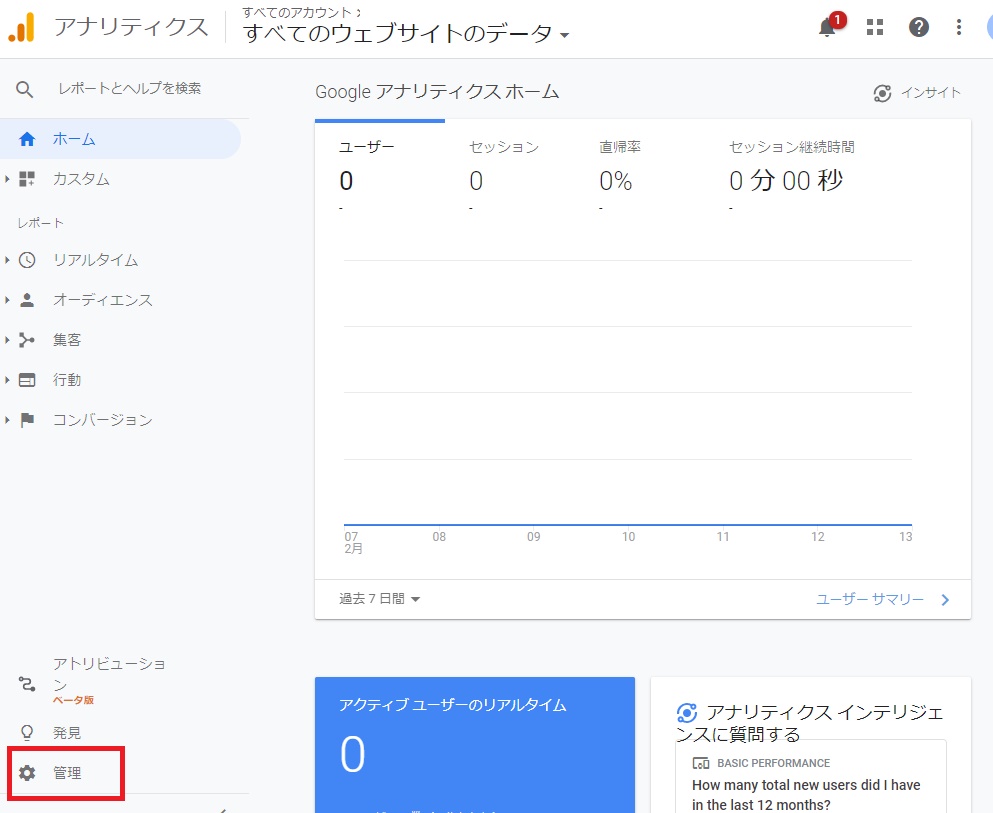Click the ホーム house icon
The width and height of the screenshot is (993, 813).
[x=27, y=139]
